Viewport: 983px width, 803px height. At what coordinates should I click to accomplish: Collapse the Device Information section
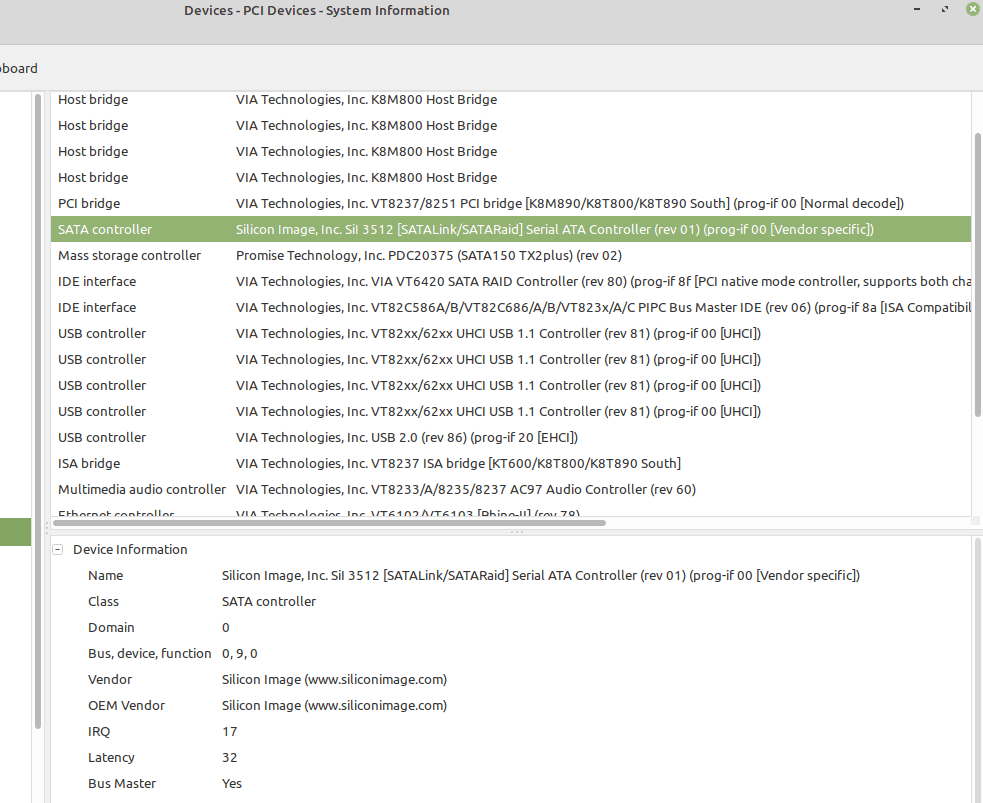58,550
